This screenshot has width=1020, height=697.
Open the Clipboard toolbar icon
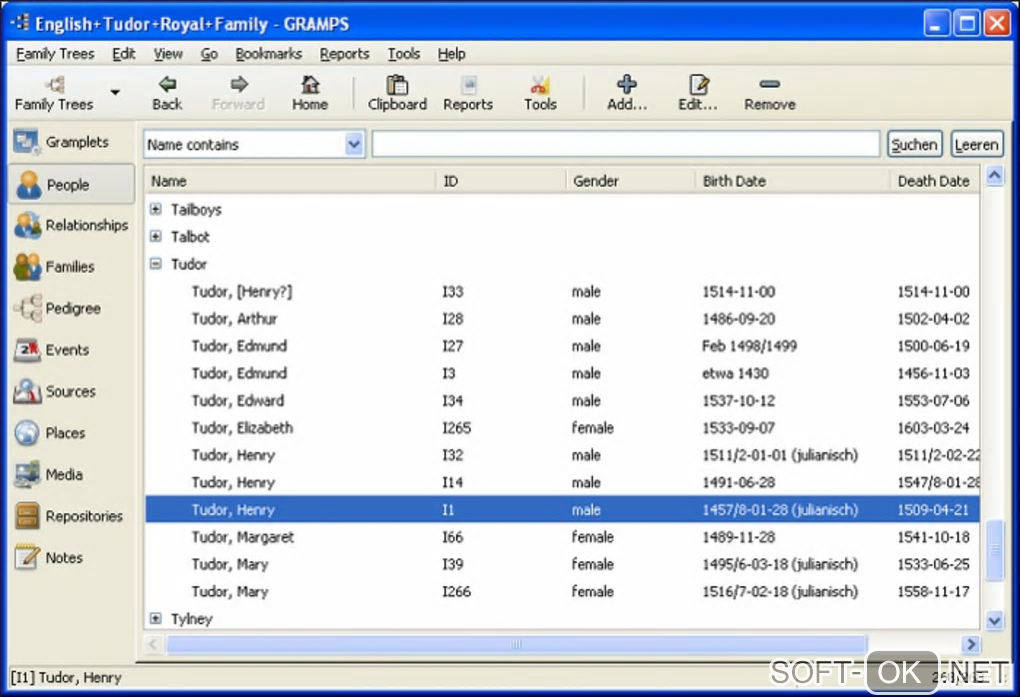pos(397,86)
